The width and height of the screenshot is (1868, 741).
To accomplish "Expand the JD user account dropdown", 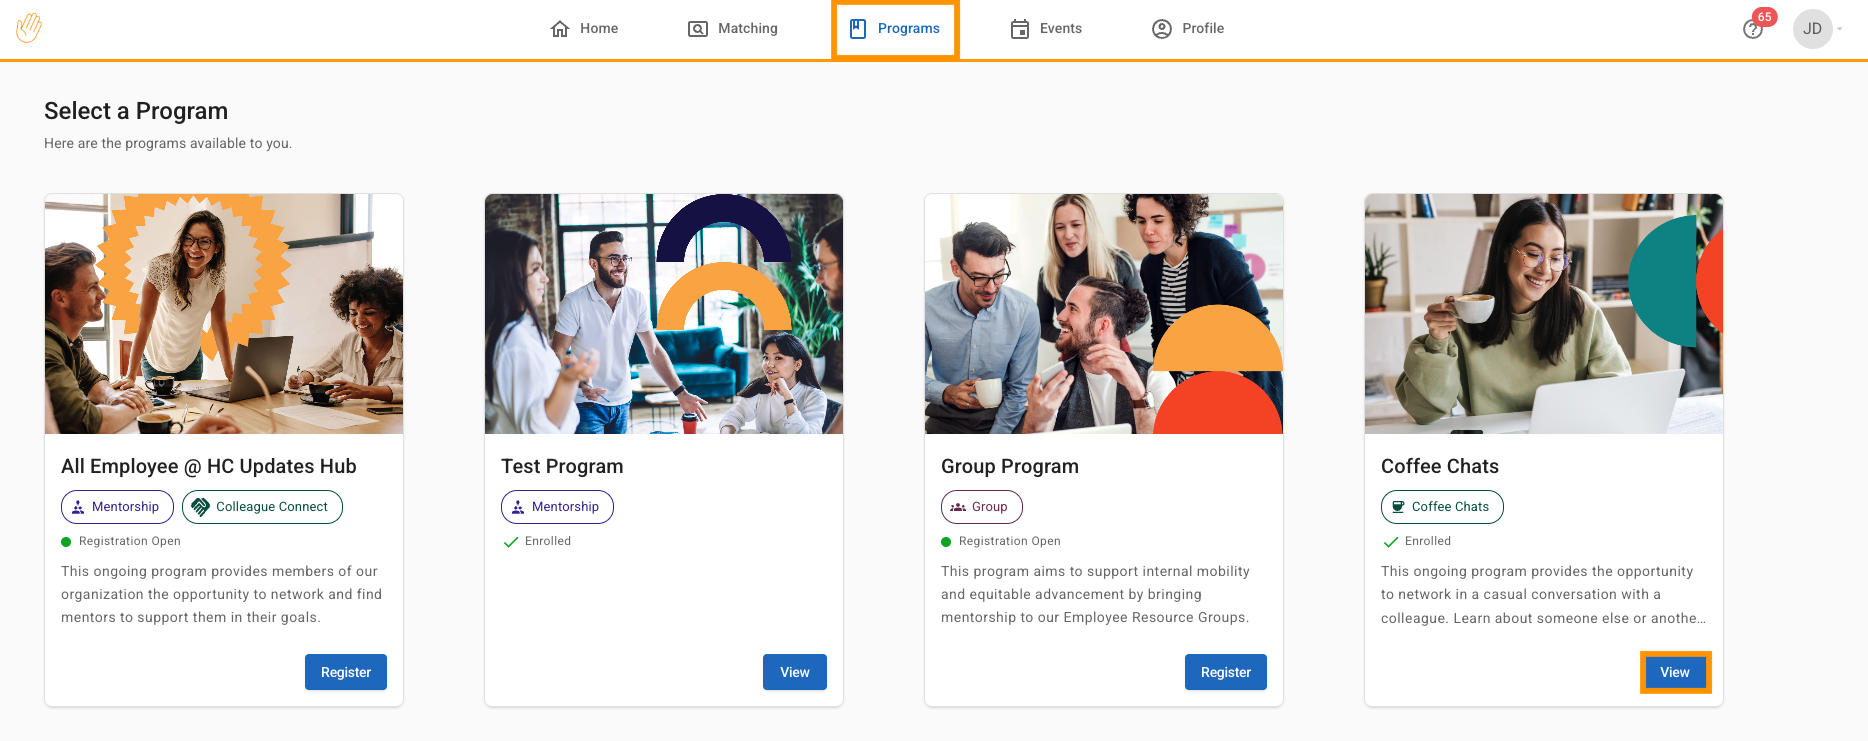I will pyautogui.click(x=1818, y=29).
